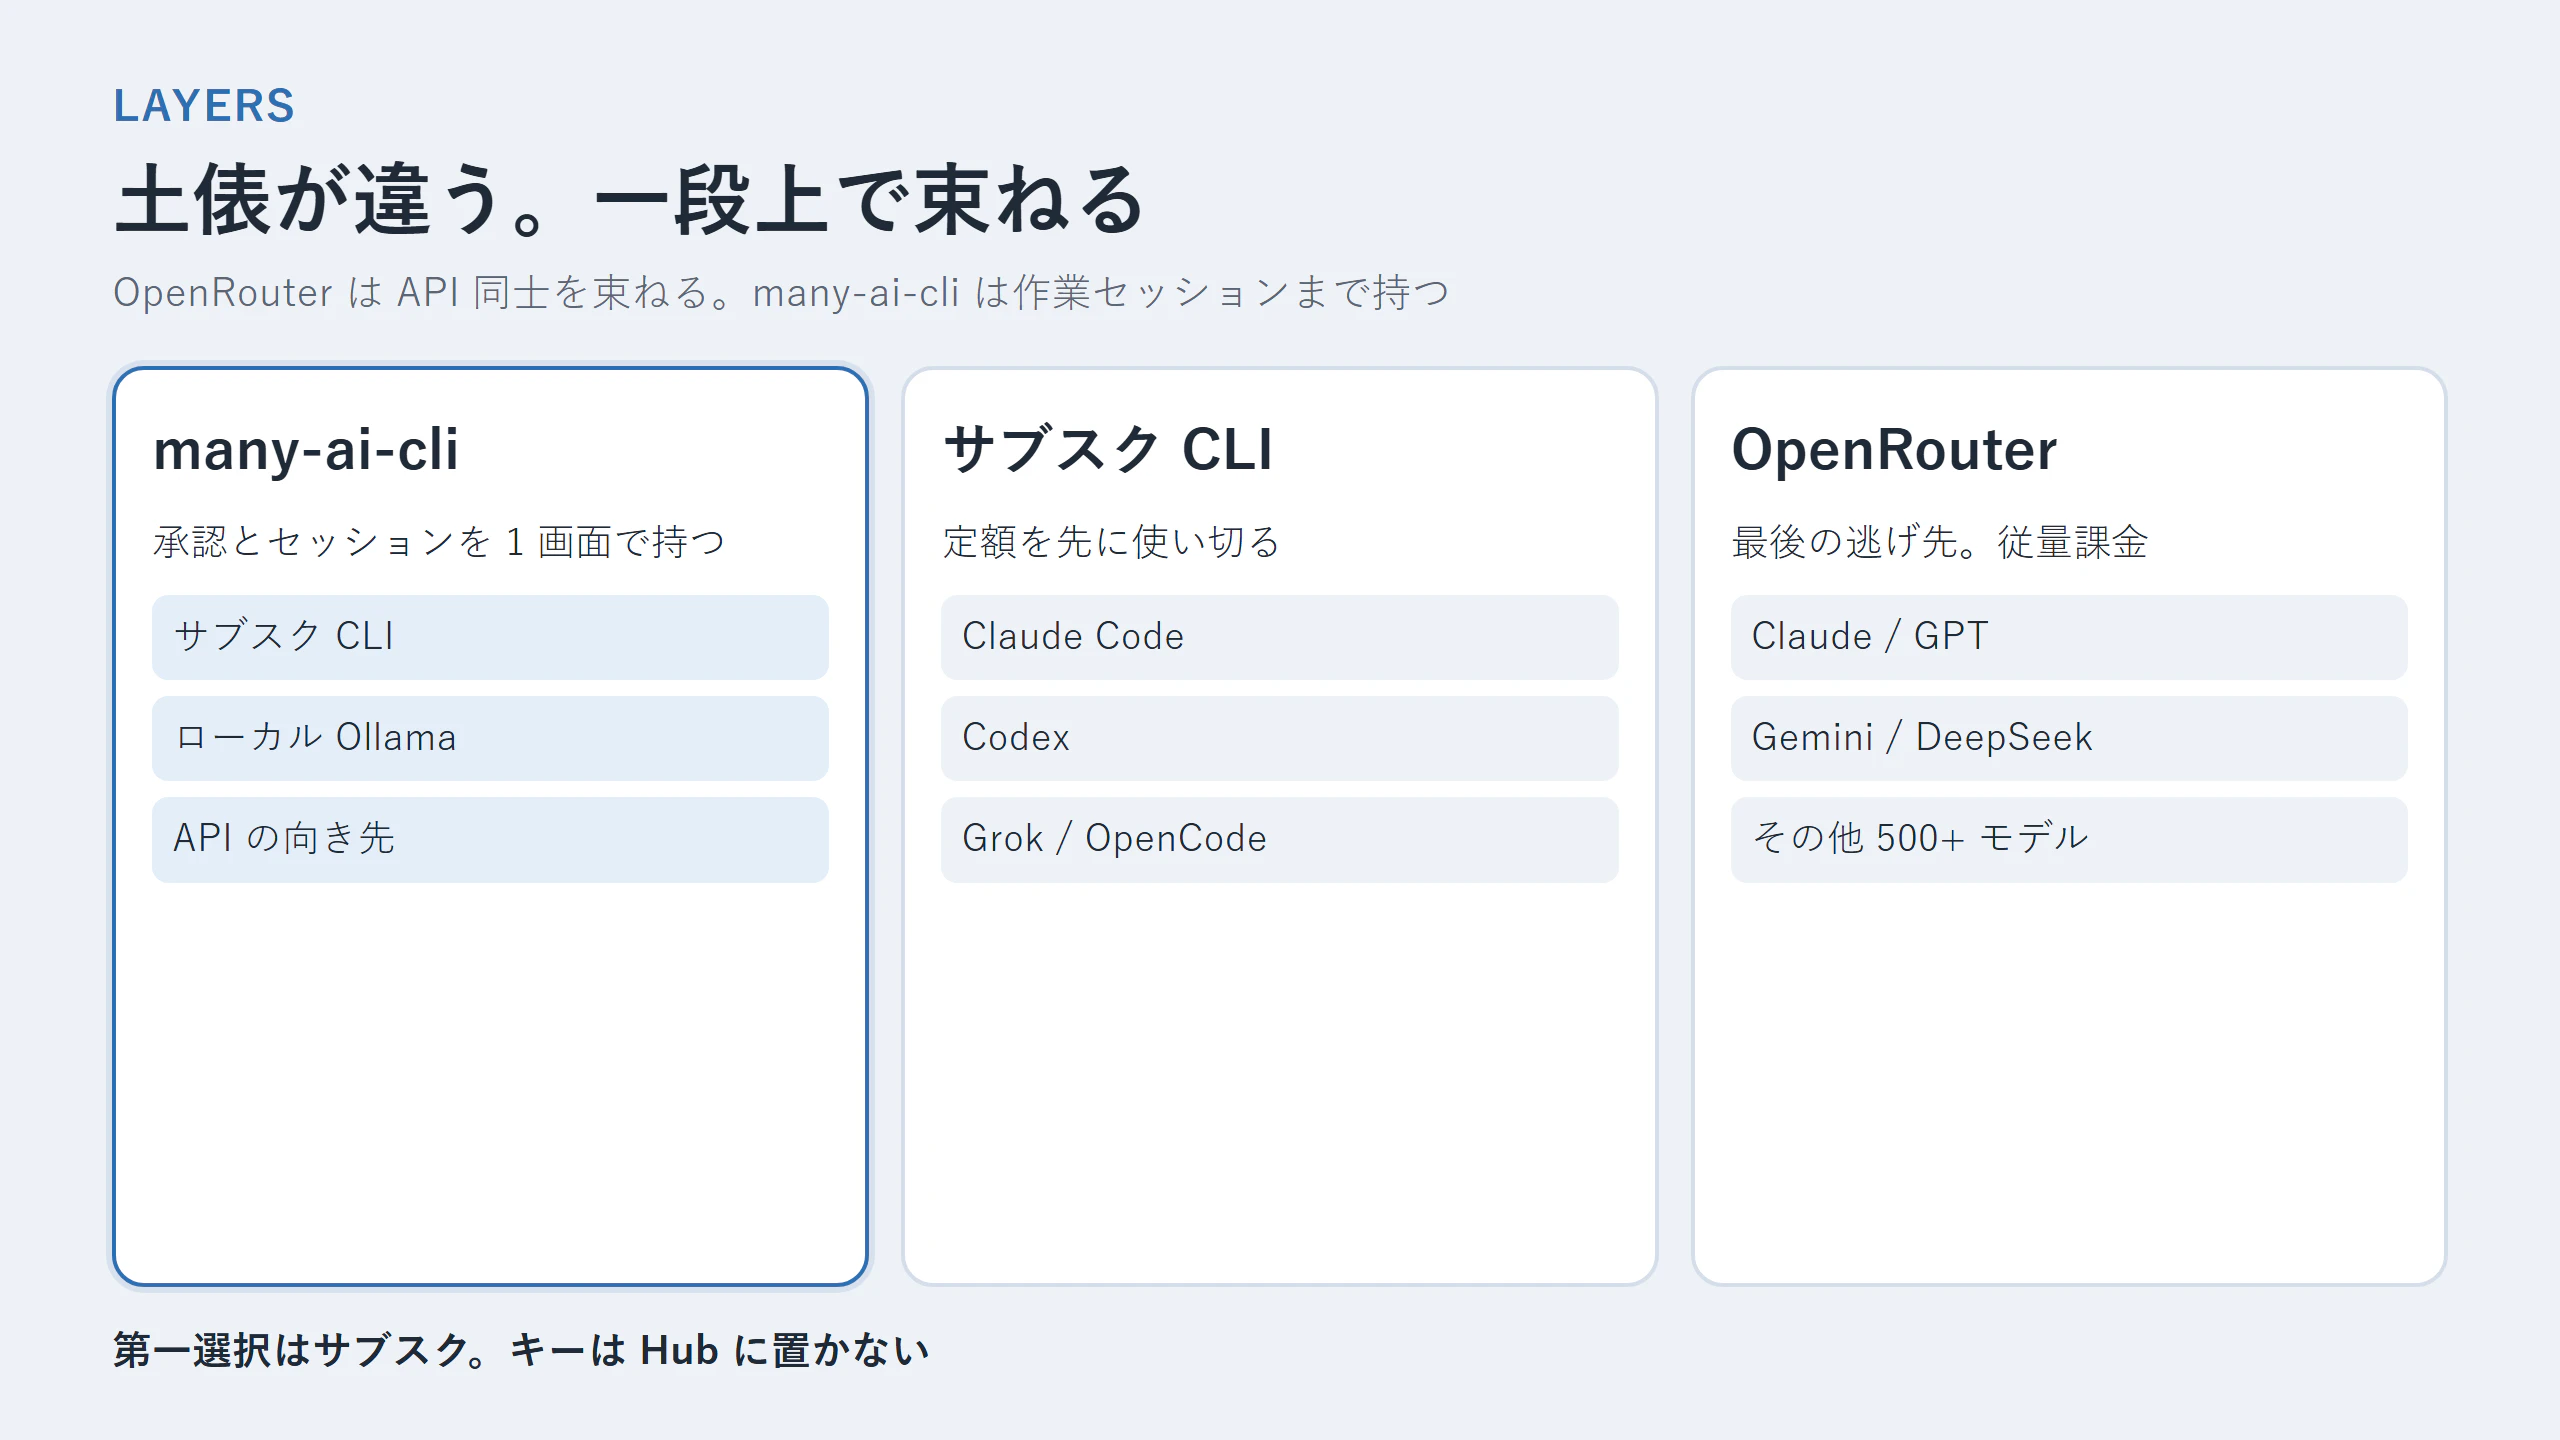Click the text 定額を先に使い切る

1111,542
